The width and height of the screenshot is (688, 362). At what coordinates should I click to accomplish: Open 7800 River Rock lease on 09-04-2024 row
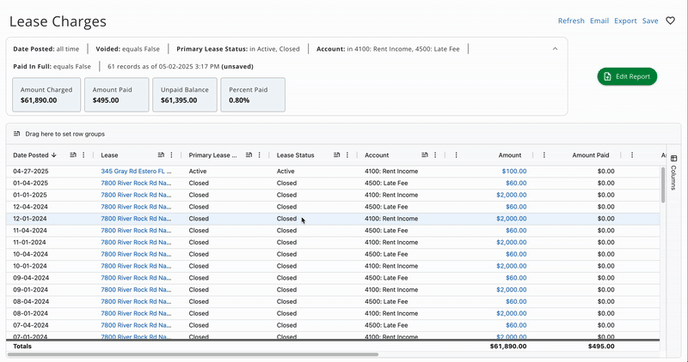click(136, 278)
